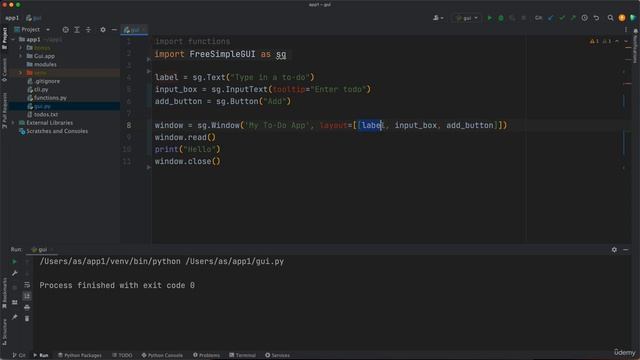Click the Git update project blue arrow

click(x=551, y=18)
